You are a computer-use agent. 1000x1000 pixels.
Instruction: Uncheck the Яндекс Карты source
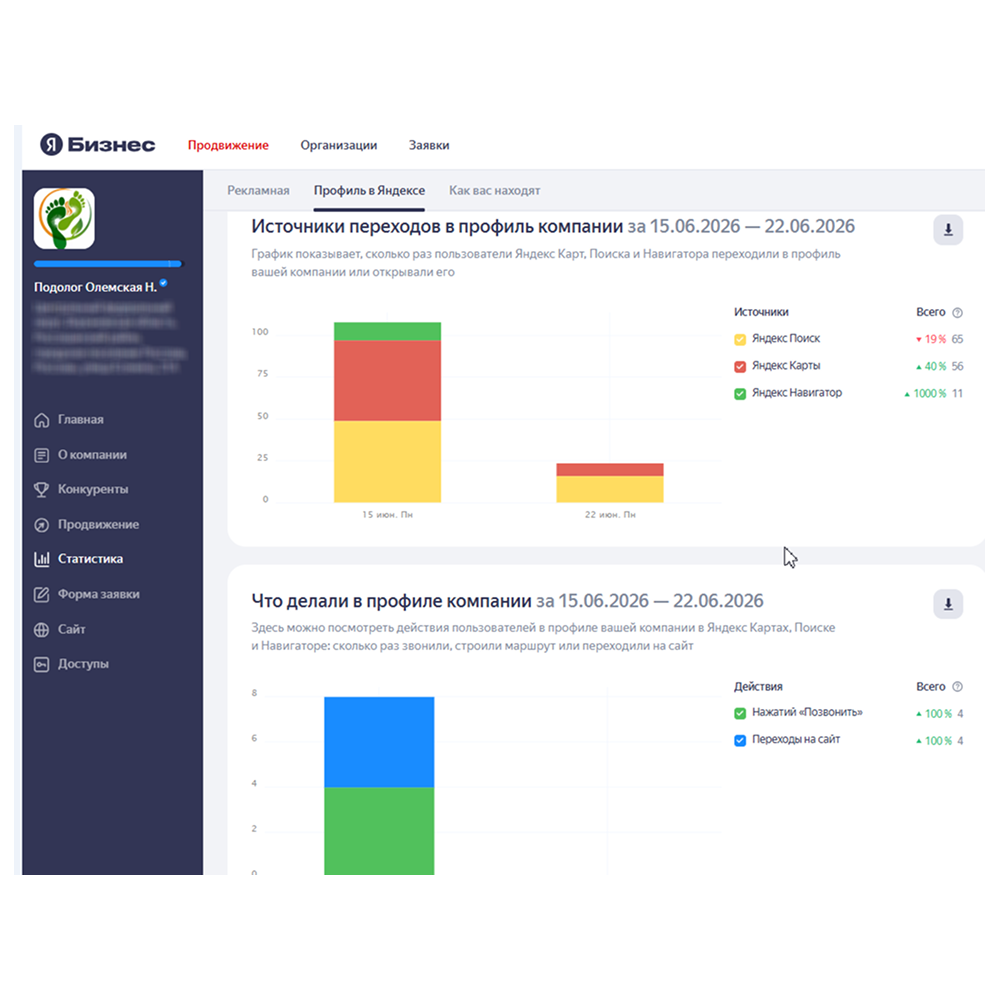click(740, 367)
